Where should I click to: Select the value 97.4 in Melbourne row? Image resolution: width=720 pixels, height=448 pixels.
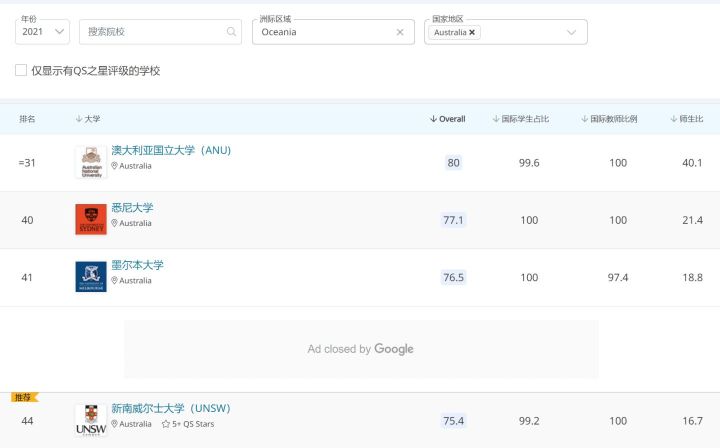(x=618, y=277)
